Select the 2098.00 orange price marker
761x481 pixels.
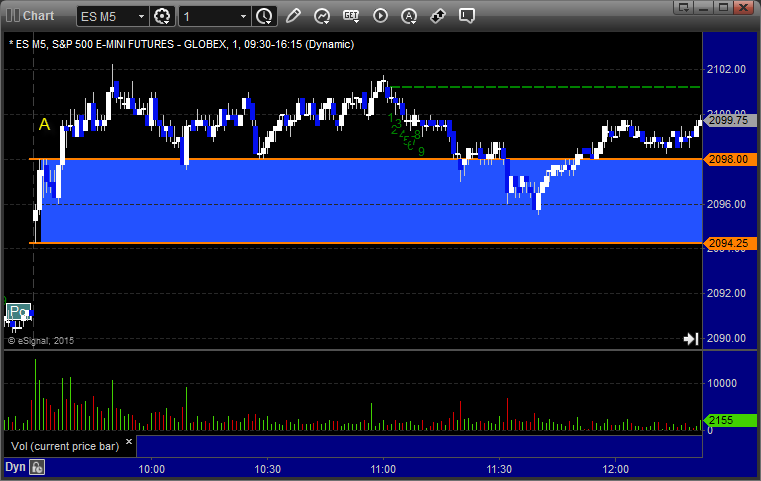pyautogui.click(x=730, y=159)
